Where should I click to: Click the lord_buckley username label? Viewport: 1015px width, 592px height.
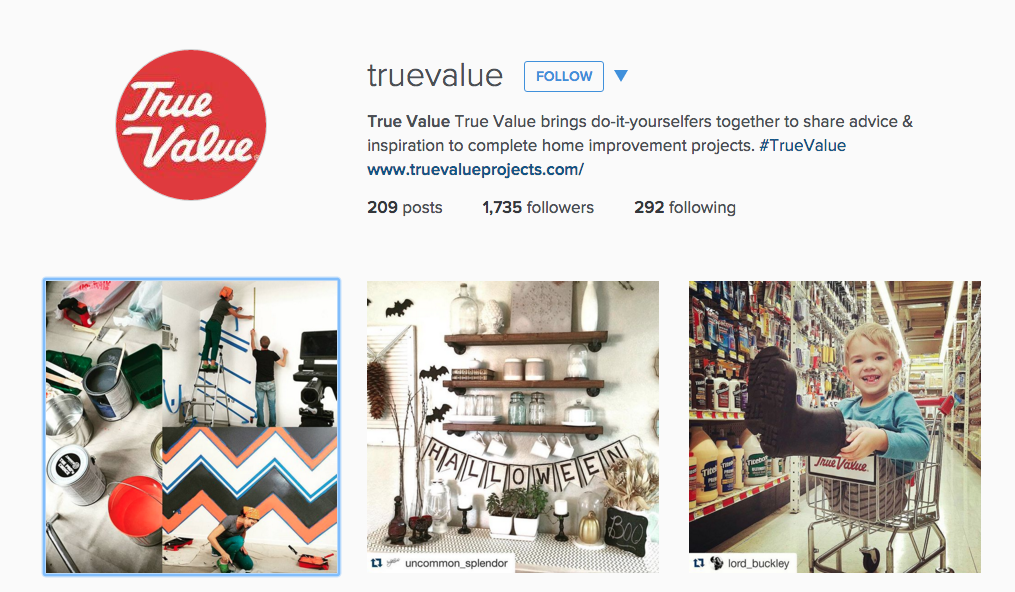[759, 564]
